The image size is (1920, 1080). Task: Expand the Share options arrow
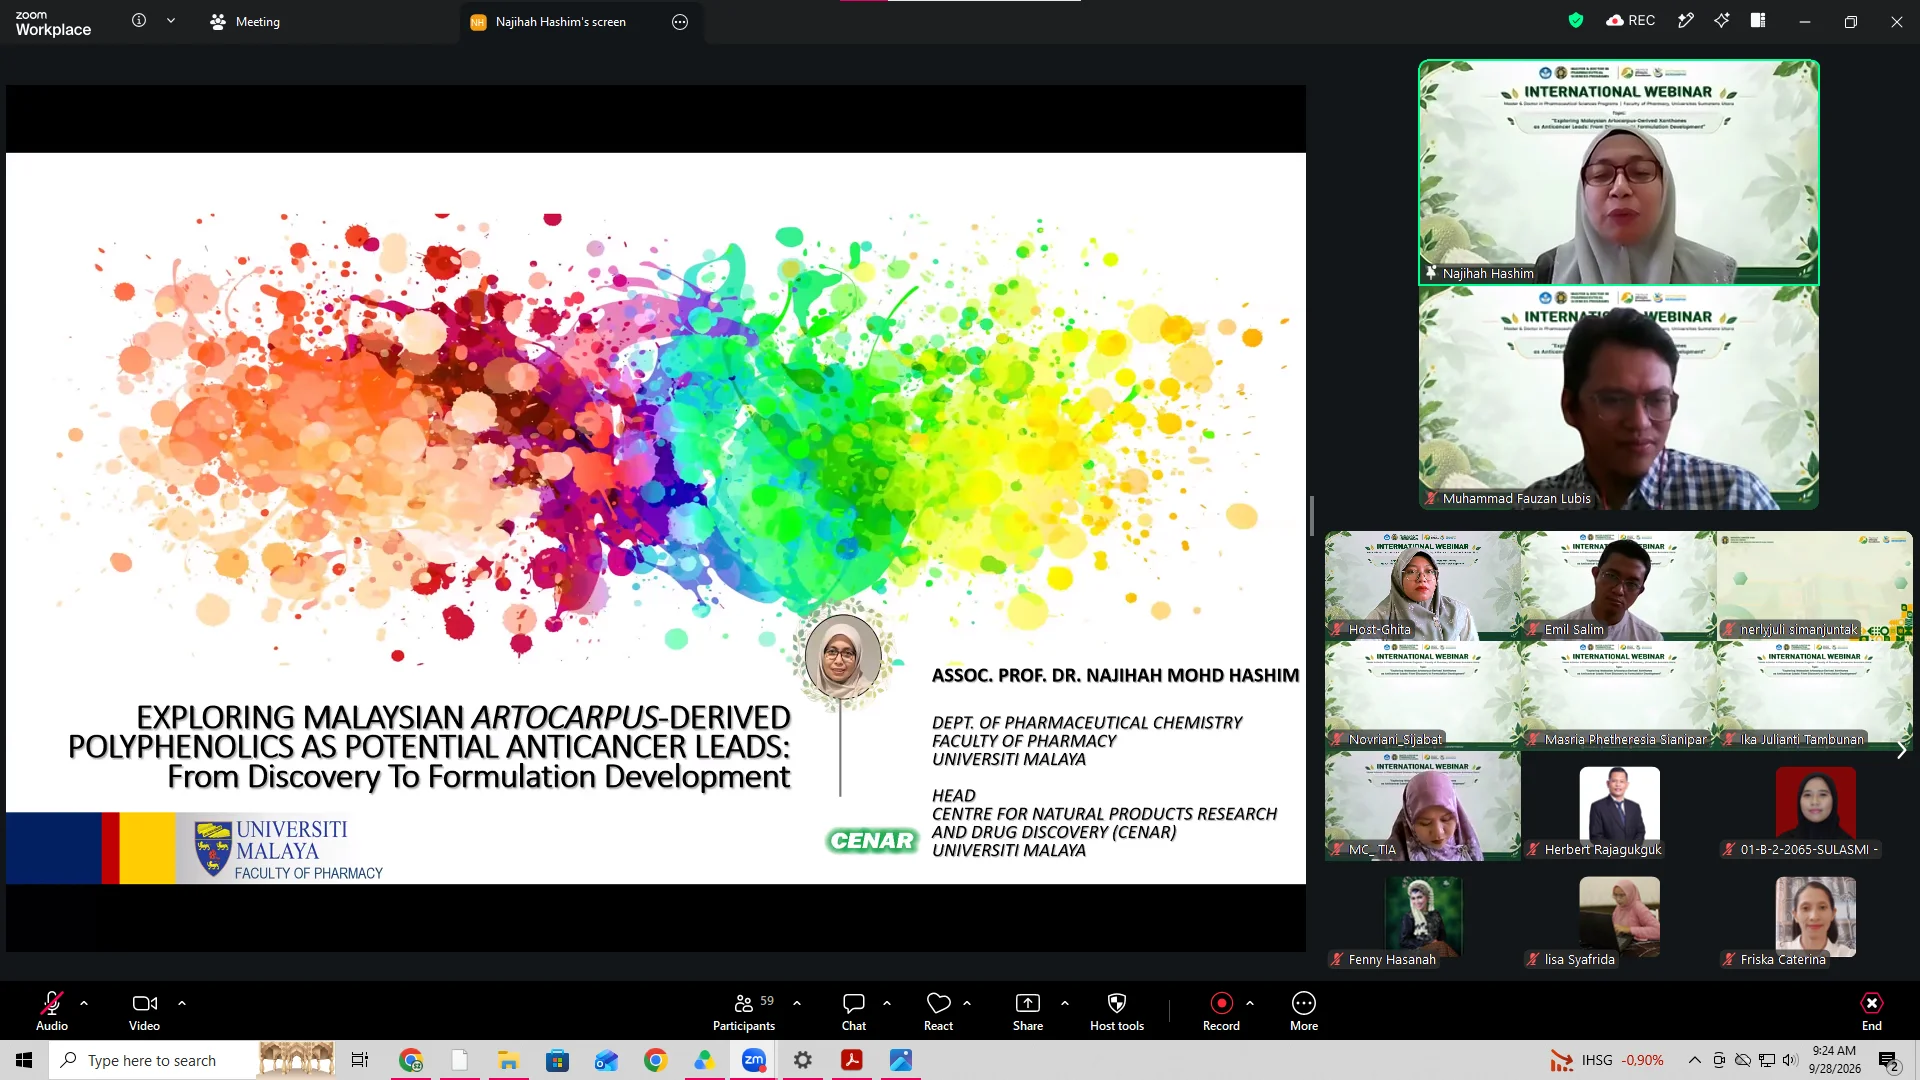[x=1065, y=1002]
